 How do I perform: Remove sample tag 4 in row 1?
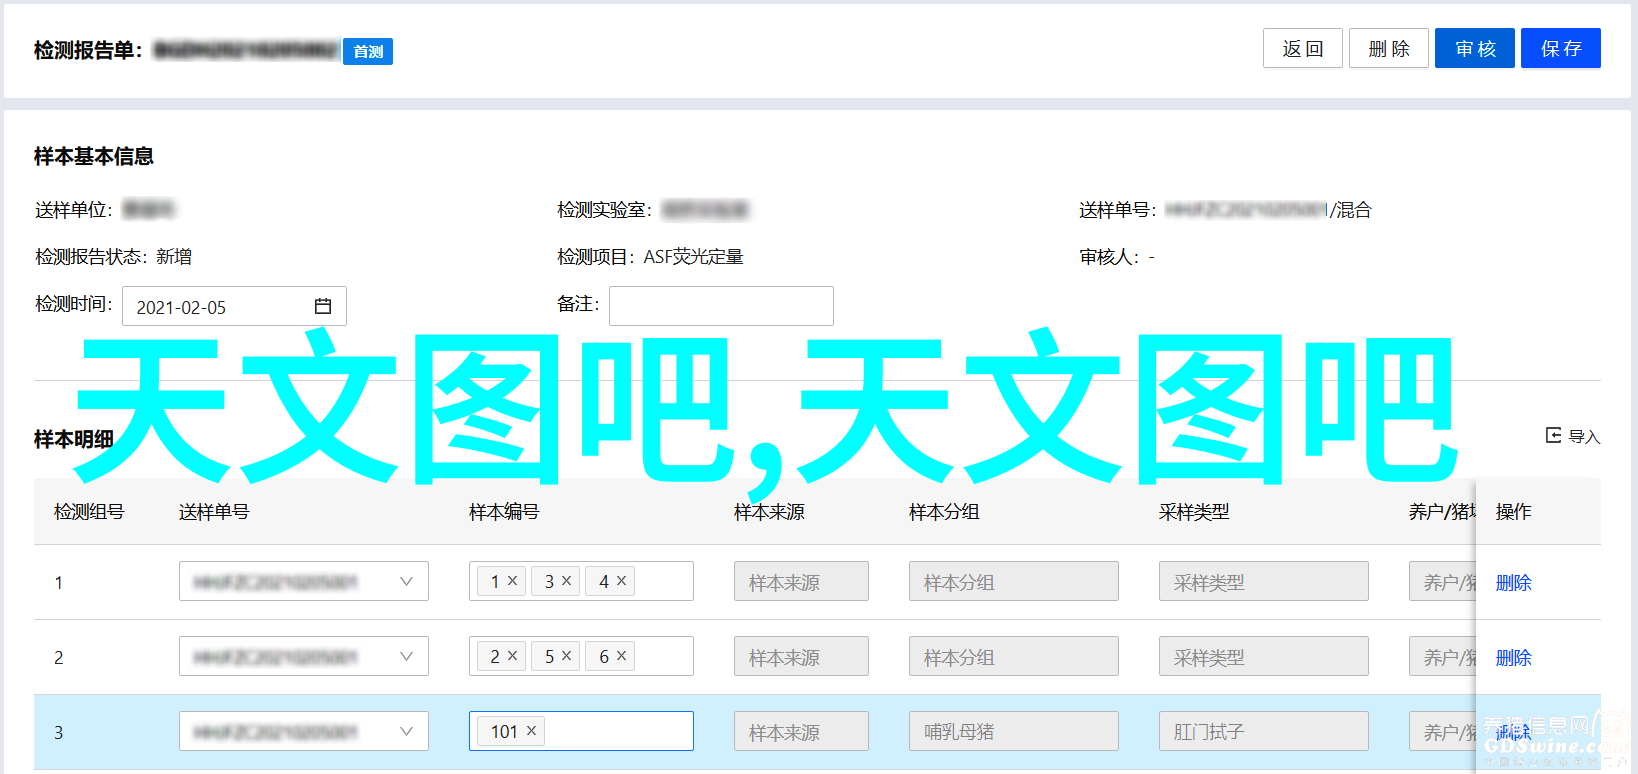pos(622,580)
